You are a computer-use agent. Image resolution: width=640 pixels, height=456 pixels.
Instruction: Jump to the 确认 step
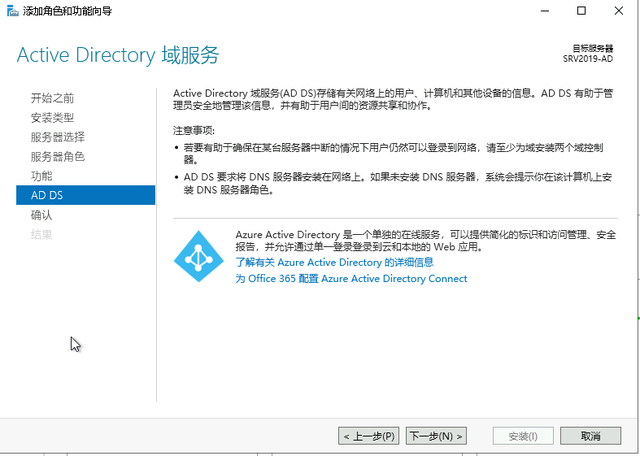42,215
